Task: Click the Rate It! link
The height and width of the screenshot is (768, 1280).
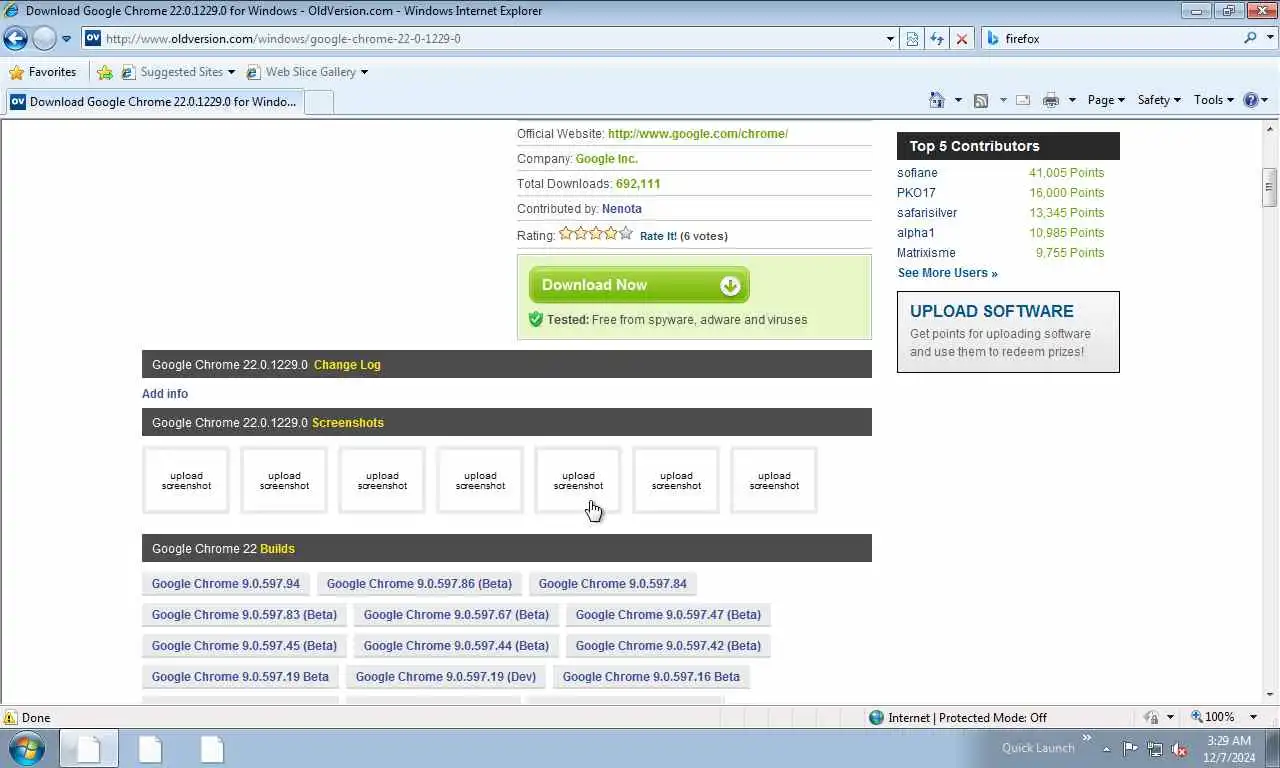Action: (658, 236)
